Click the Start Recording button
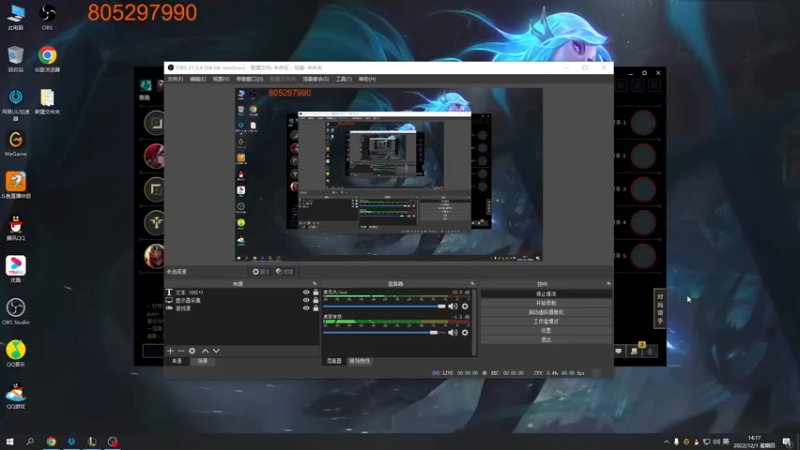Viewport: 800px width, 450px height. [x=546, y=303]
